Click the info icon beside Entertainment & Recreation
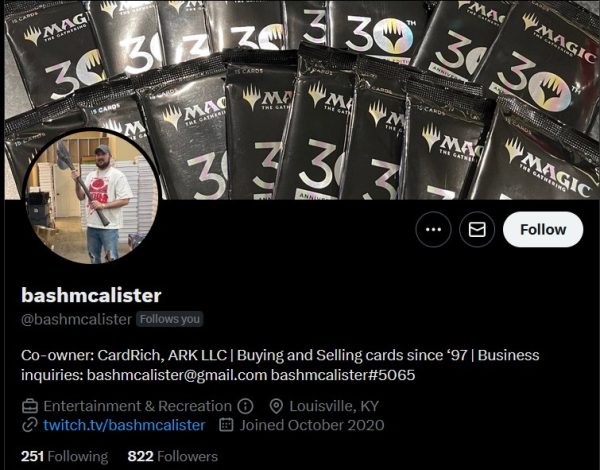Image resolution: width=600 pixels, height=470 pixels. click(x=245, y=406)
